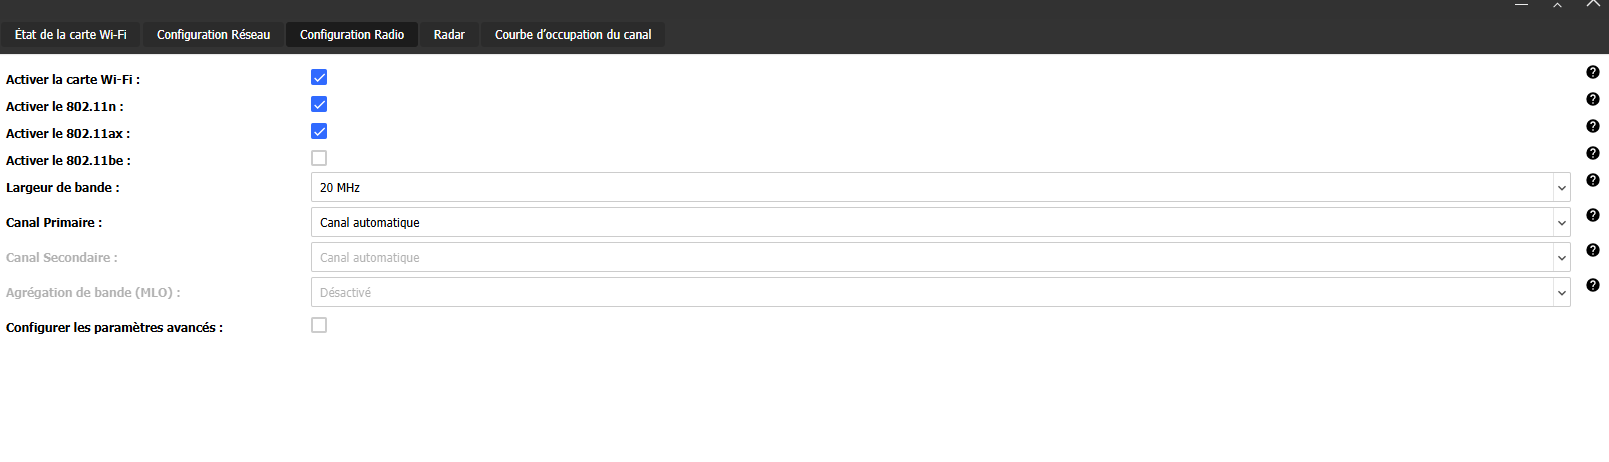Open the Configuration Réseau tab
Image resolution: width=1609 pixels, height=462 pixels.
coord(213,35)
